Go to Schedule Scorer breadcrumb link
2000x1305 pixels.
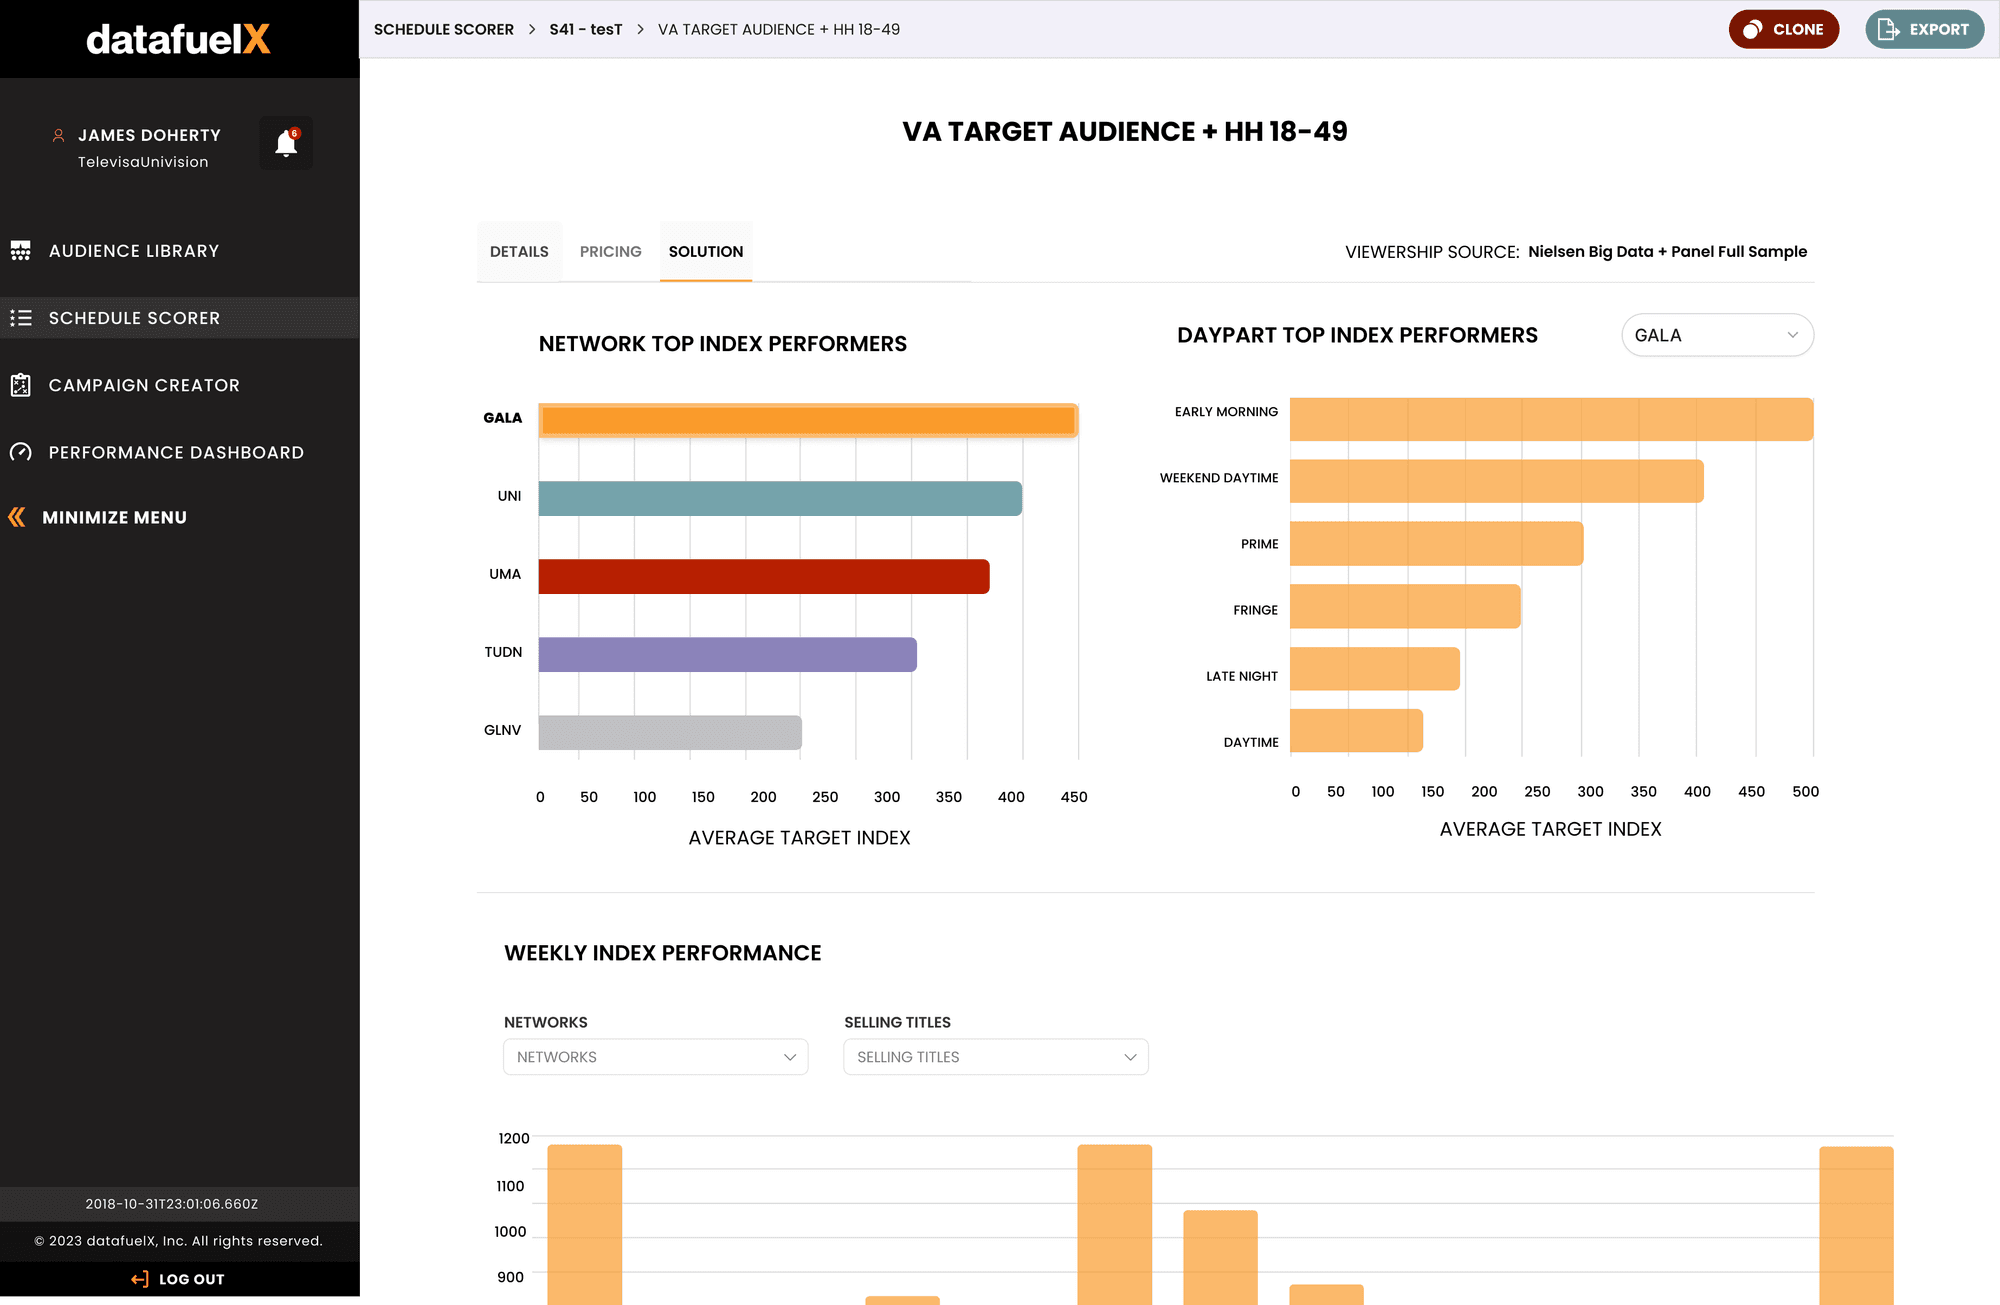point(444,30)
